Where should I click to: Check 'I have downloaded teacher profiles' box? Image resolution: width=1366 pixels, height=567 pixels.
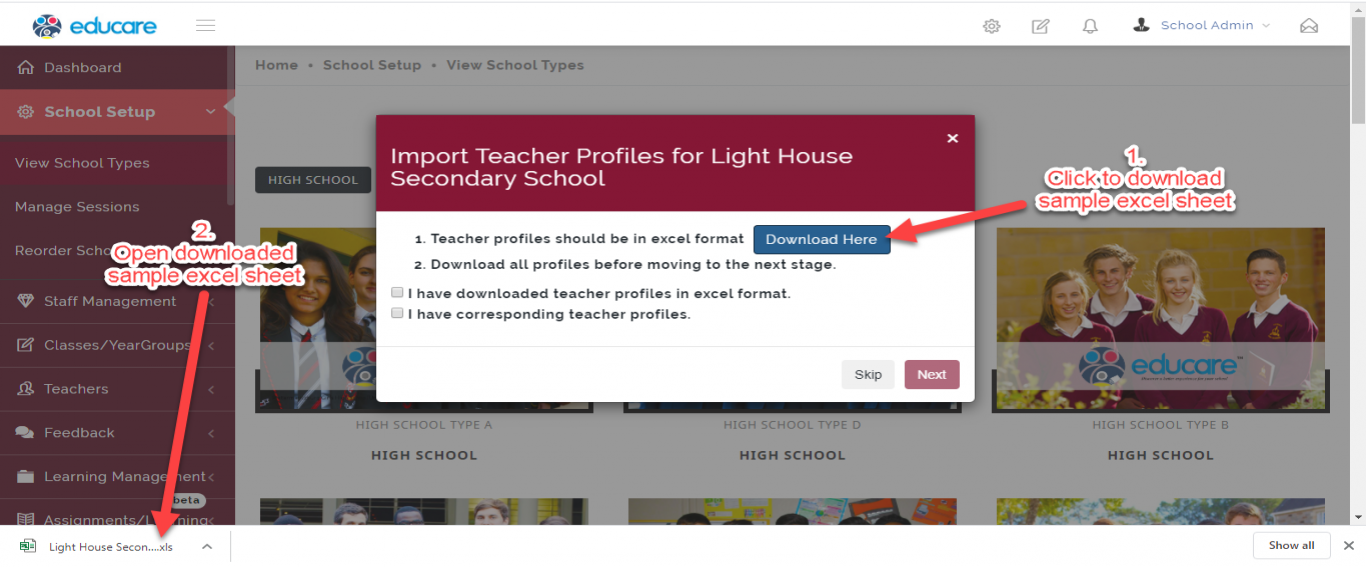pos(397,293)
